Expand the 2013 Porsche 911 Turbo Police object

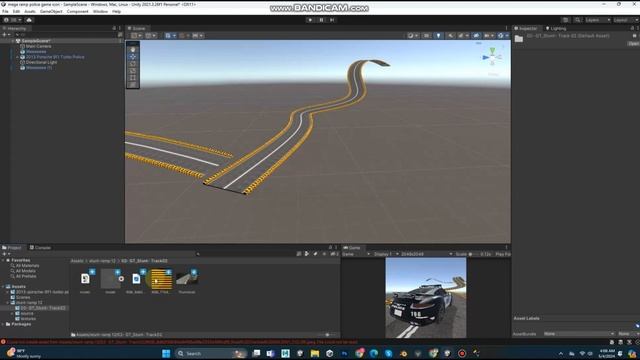(x=18, y=57)
